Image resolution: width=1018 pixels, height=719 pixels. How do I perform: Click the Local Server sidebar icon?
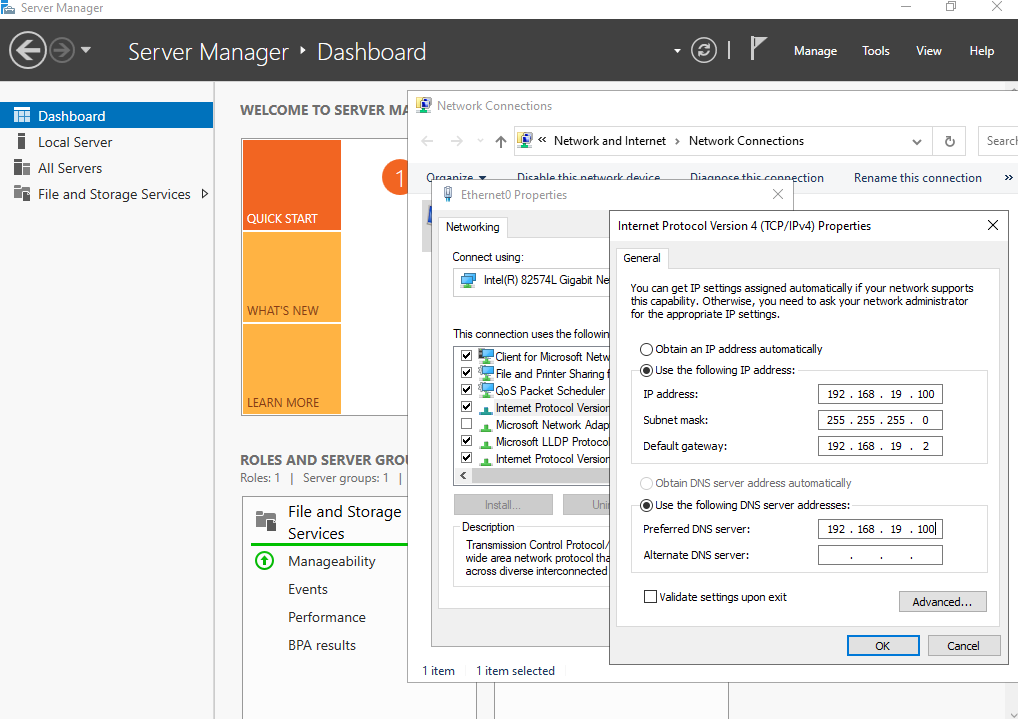pyautogui.click(x=22, y=142)
